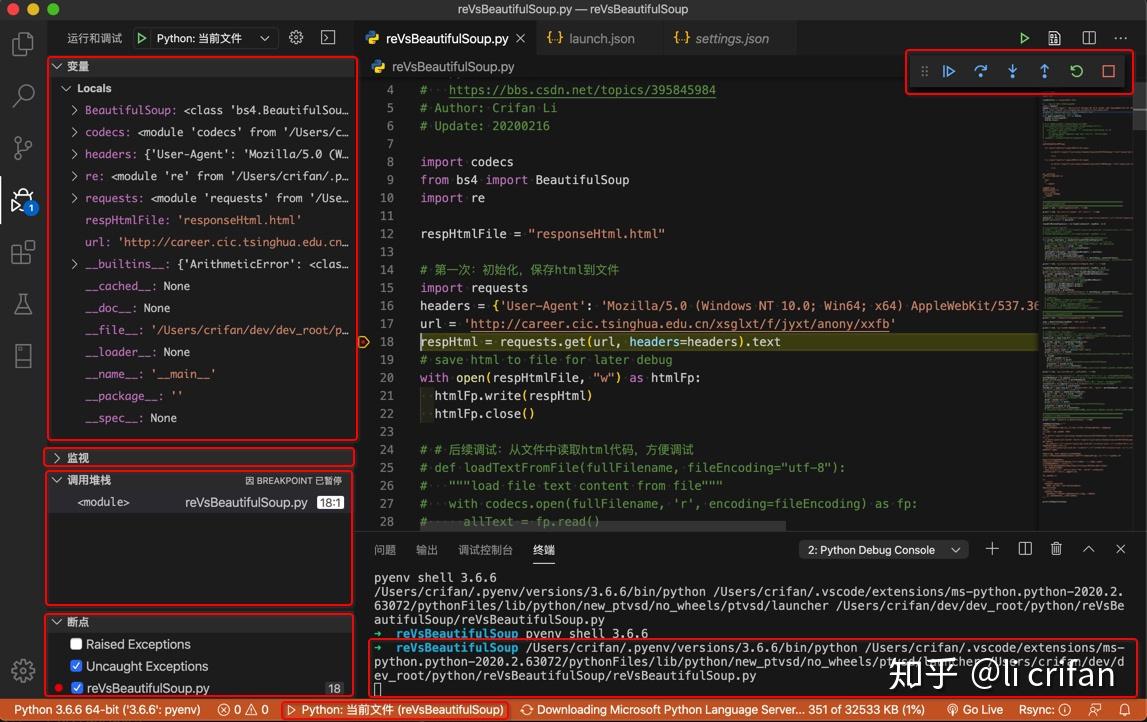Click horizontal scrollbar under editor
Screen dimensions: 1147x722
tap(601, 526)
